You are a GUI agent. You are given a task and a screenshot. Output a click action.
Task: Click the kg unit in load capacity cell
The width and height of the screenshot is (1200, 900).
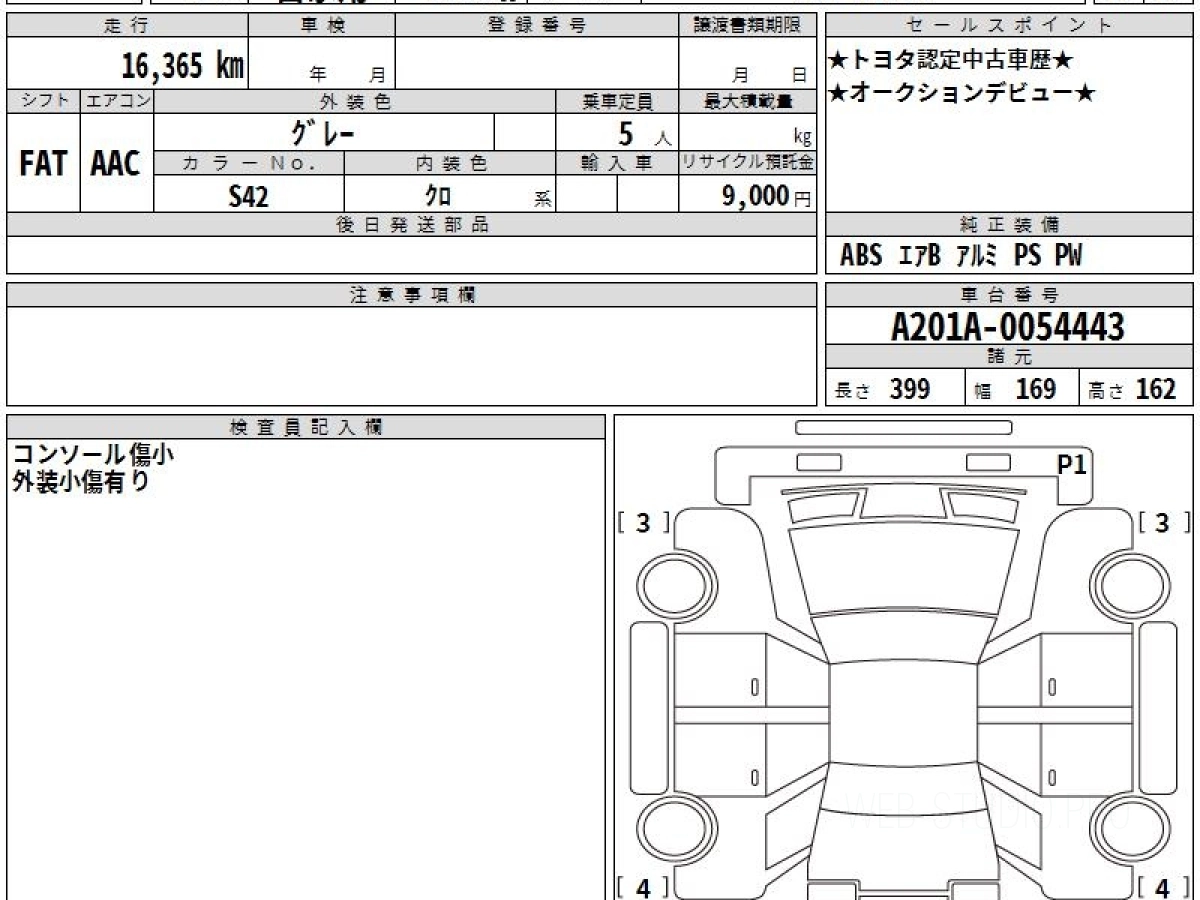click(x=802, y=137)
